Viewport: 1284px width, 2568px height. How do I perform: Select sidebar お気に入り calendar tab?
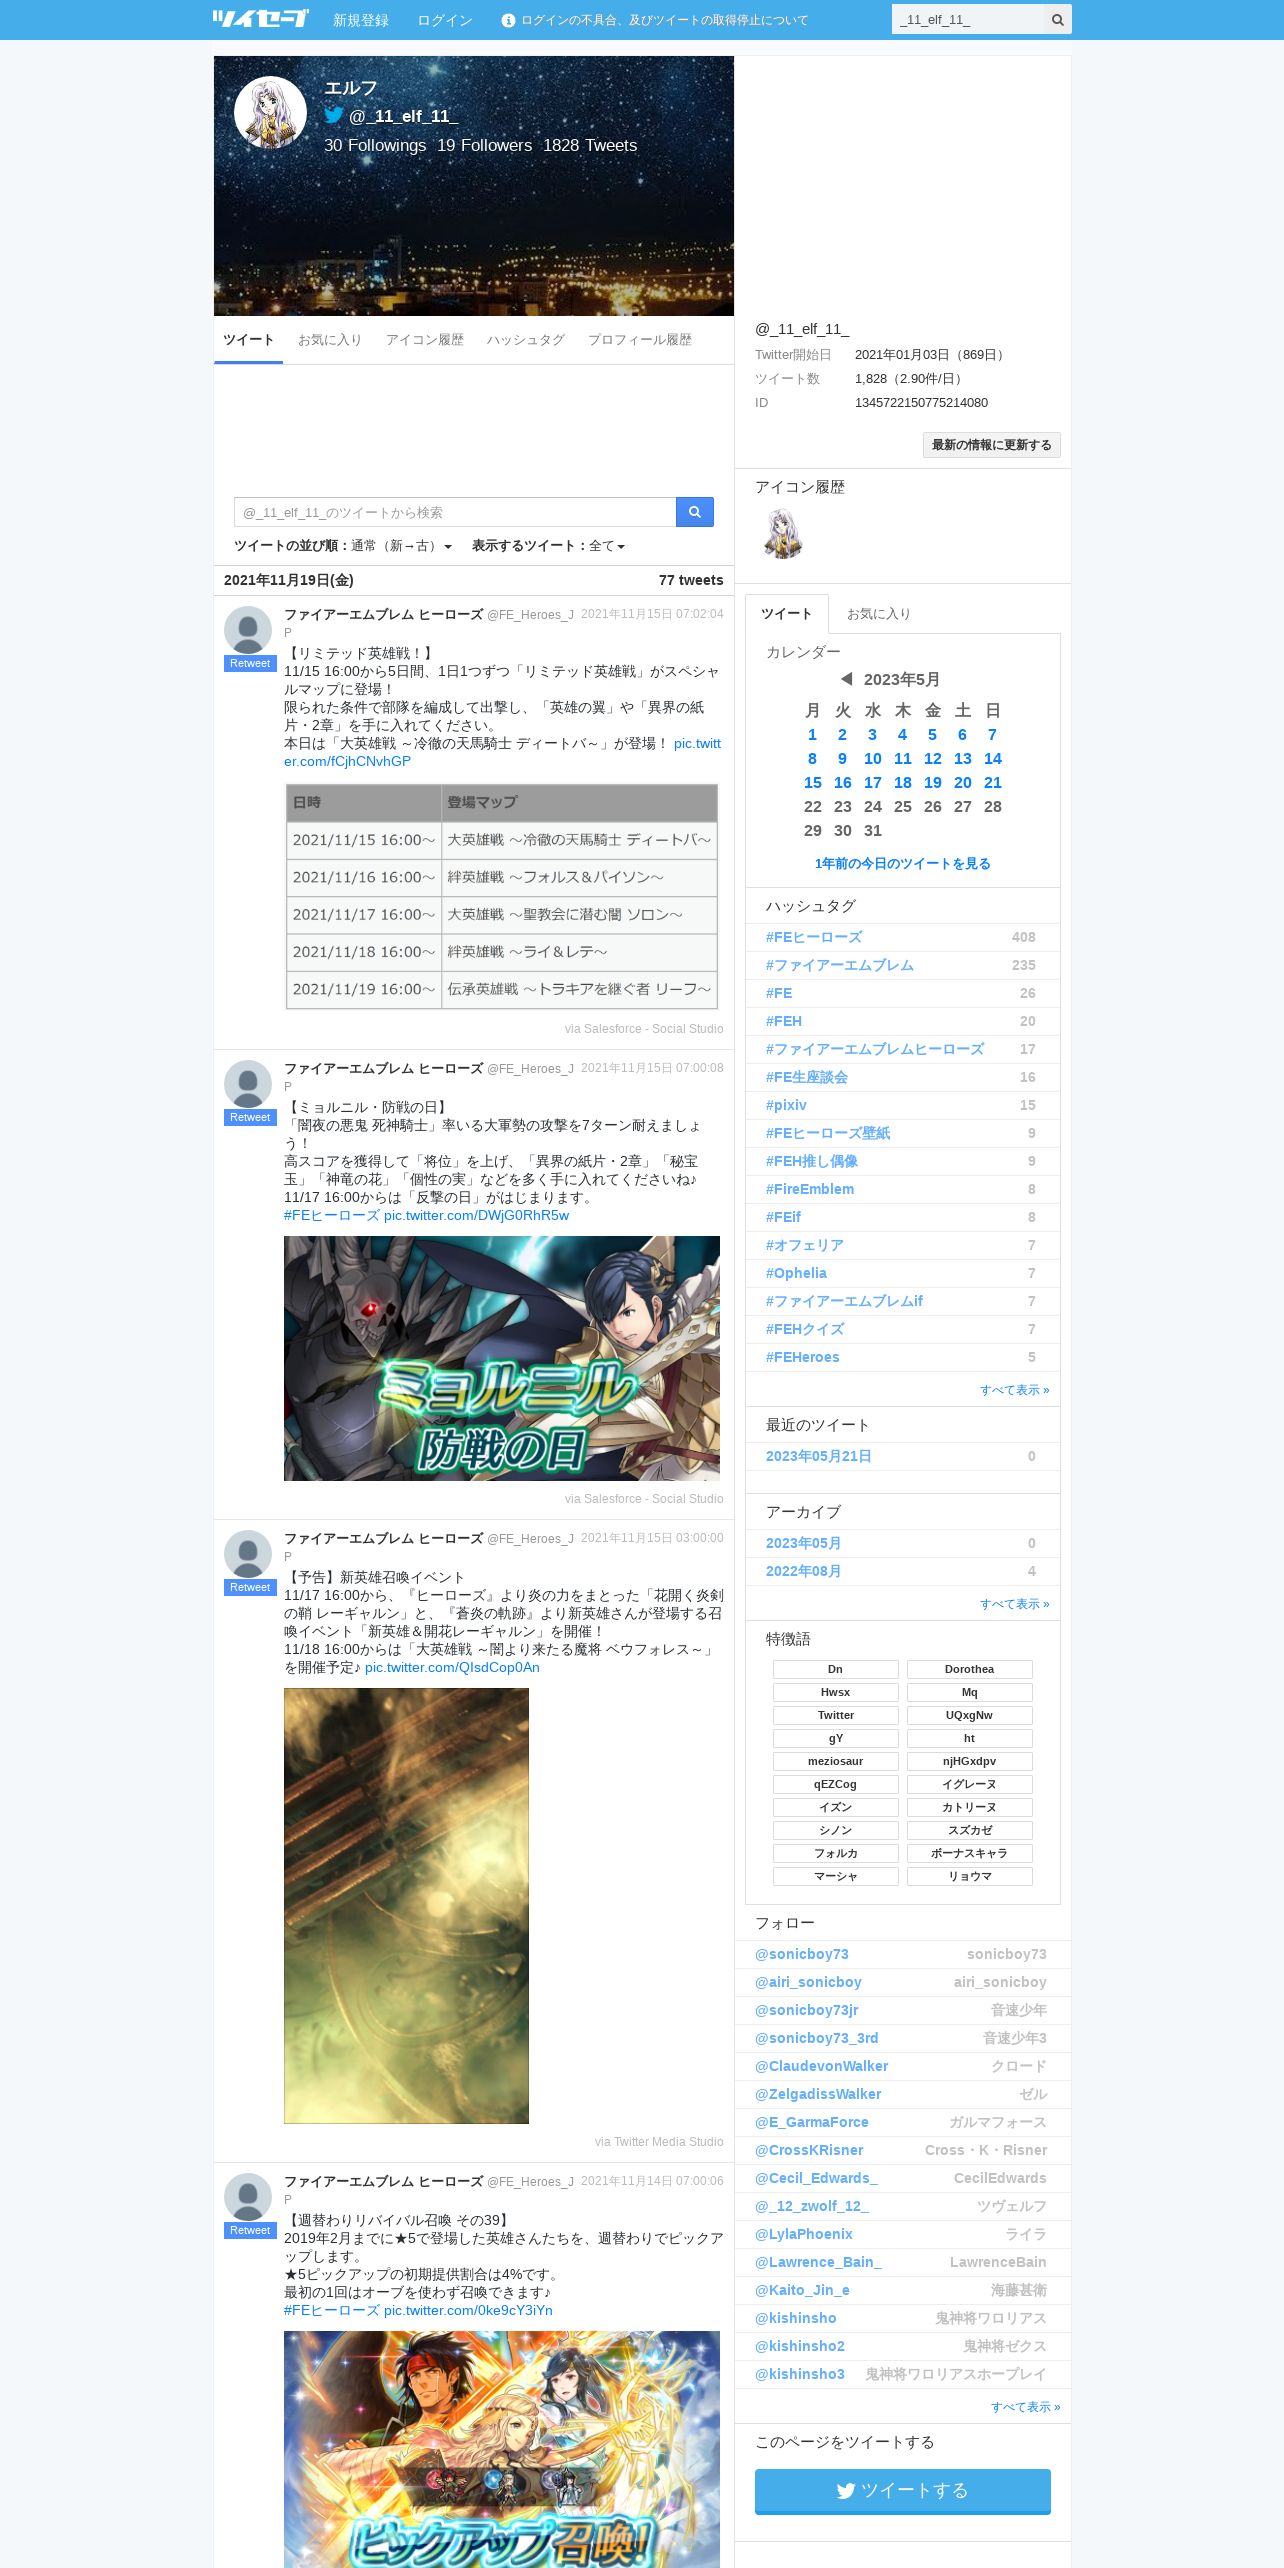point(878,614)
